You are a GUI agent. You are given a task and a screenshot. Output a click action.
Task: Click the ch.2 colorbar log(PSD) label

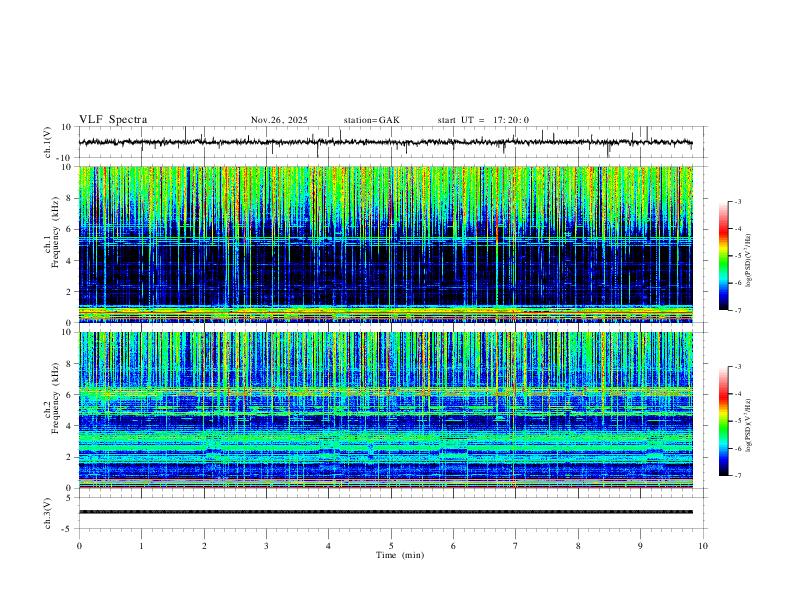tap(748, 425)
